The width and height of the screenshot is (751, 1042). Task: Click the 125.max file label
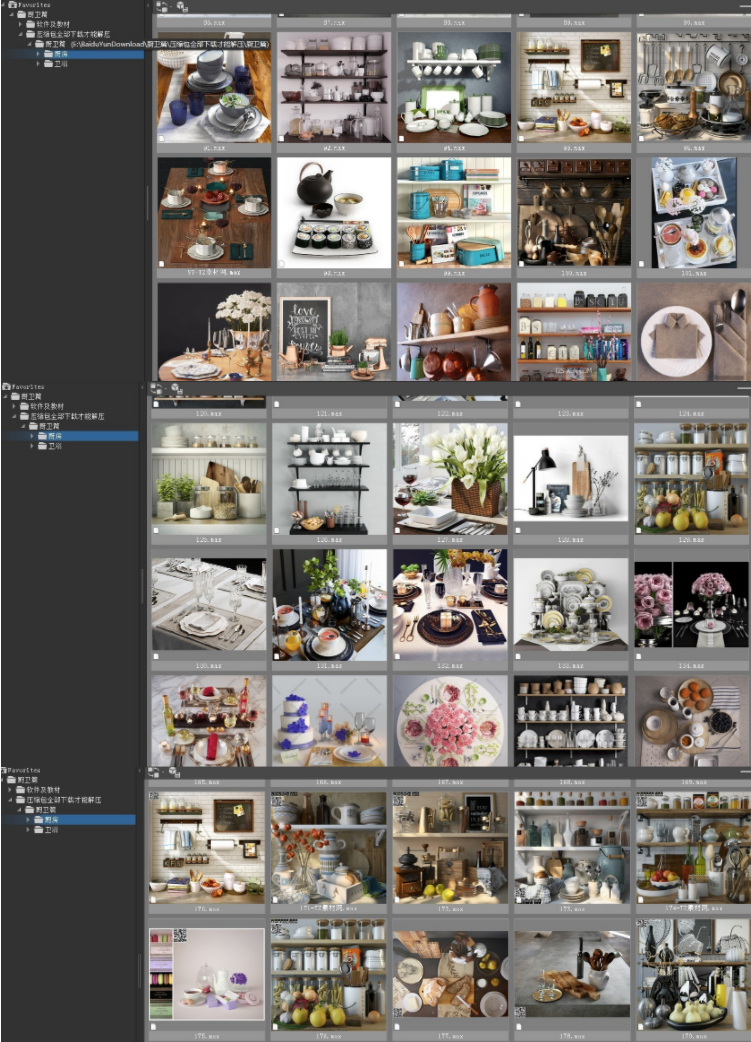(208, 540)
